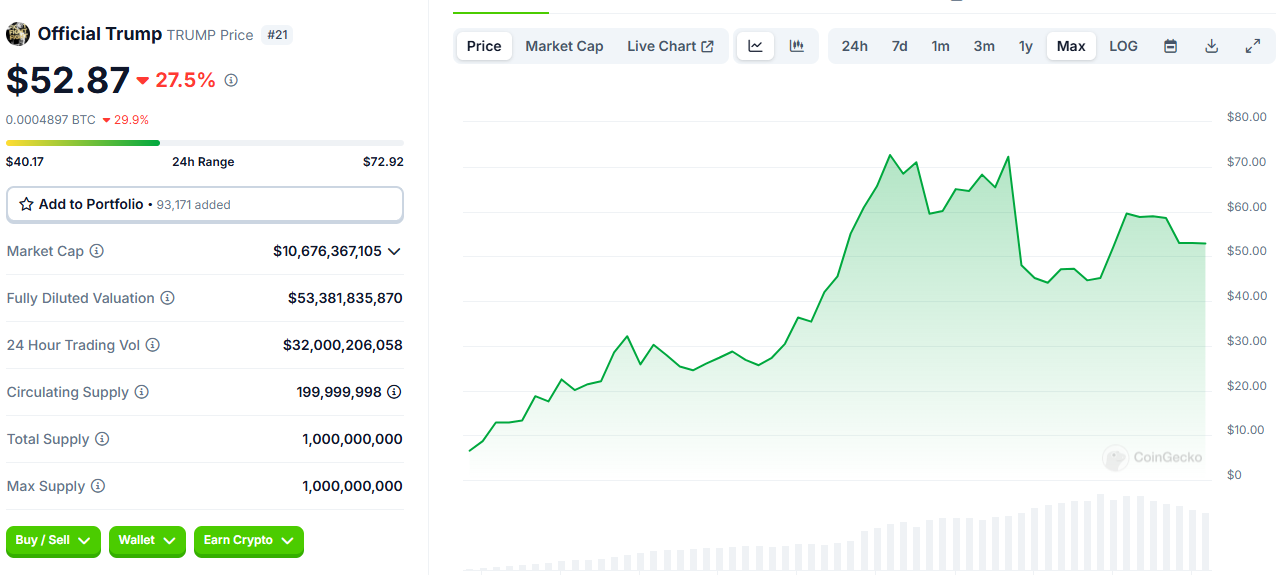Set chart range to 3m

[984, 46]
